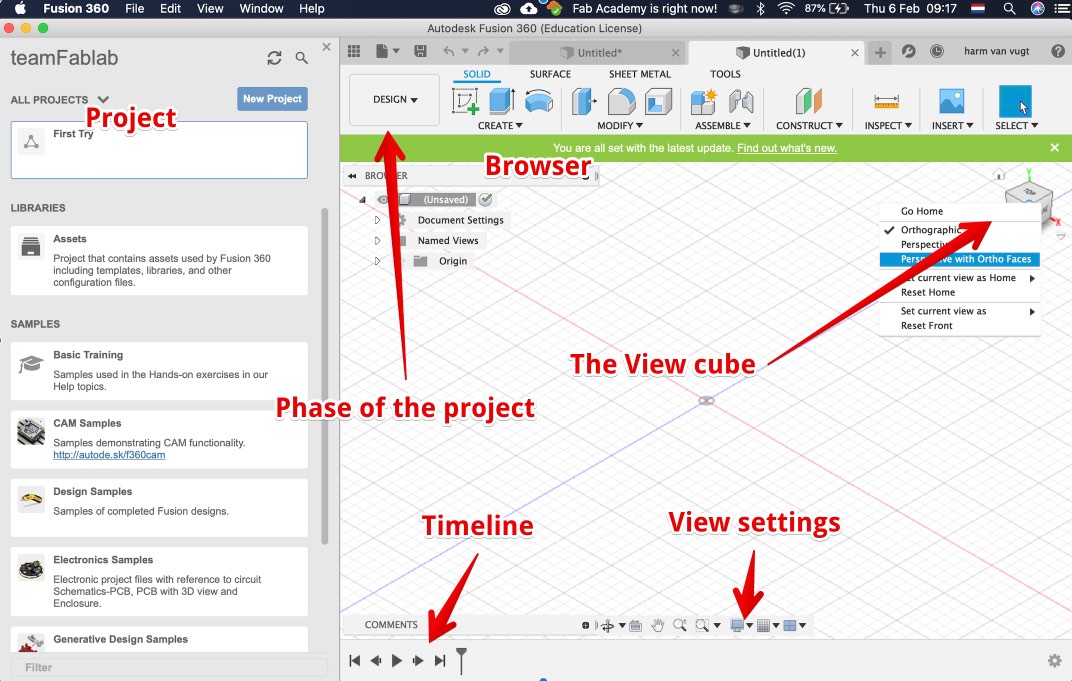Expand the Named Views tree node
This screenshot has height=681, width=1072.
(x=377, y=241)
